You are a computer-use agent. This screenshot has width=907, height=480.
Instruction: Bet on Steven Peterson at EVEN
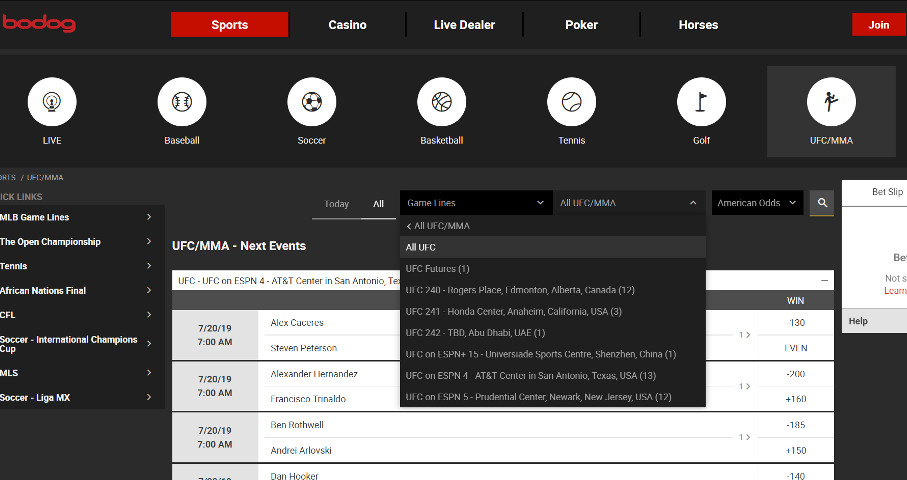coord(796,348)
